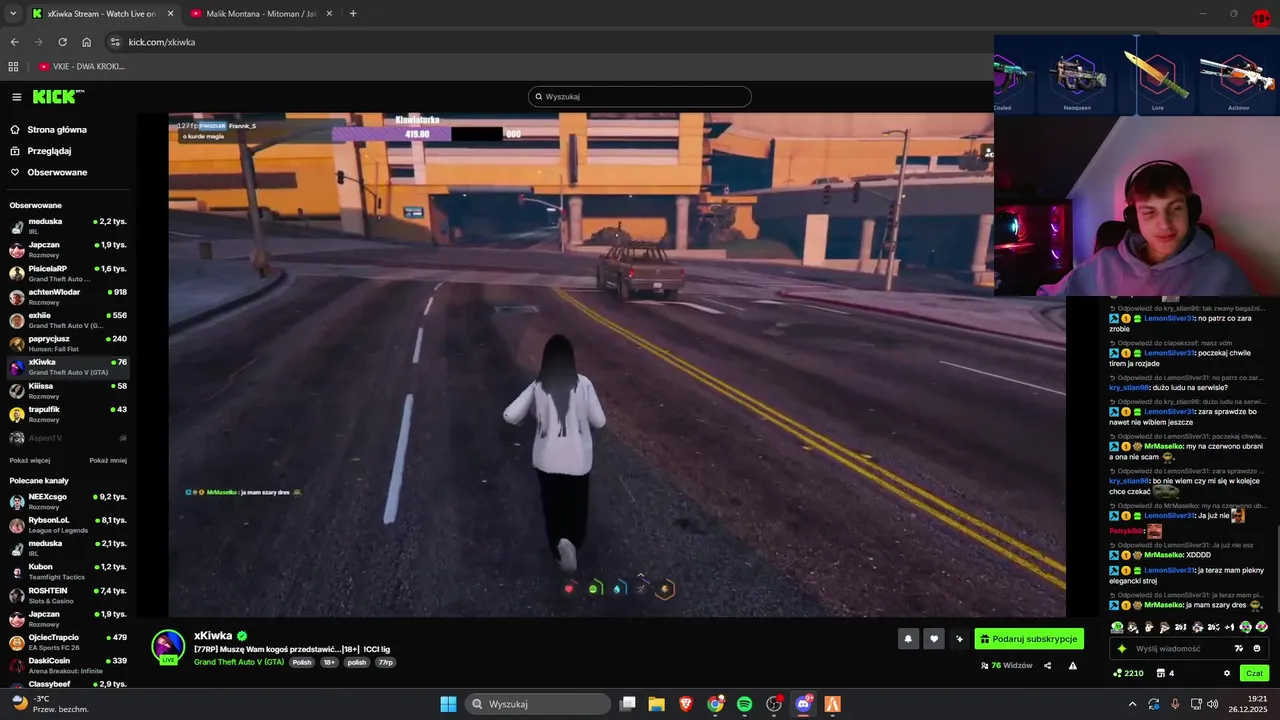Viewport: 1280px width, 720px height.
Task: Open recommended channel ROSHTEIN
Action: click(68, 595)
